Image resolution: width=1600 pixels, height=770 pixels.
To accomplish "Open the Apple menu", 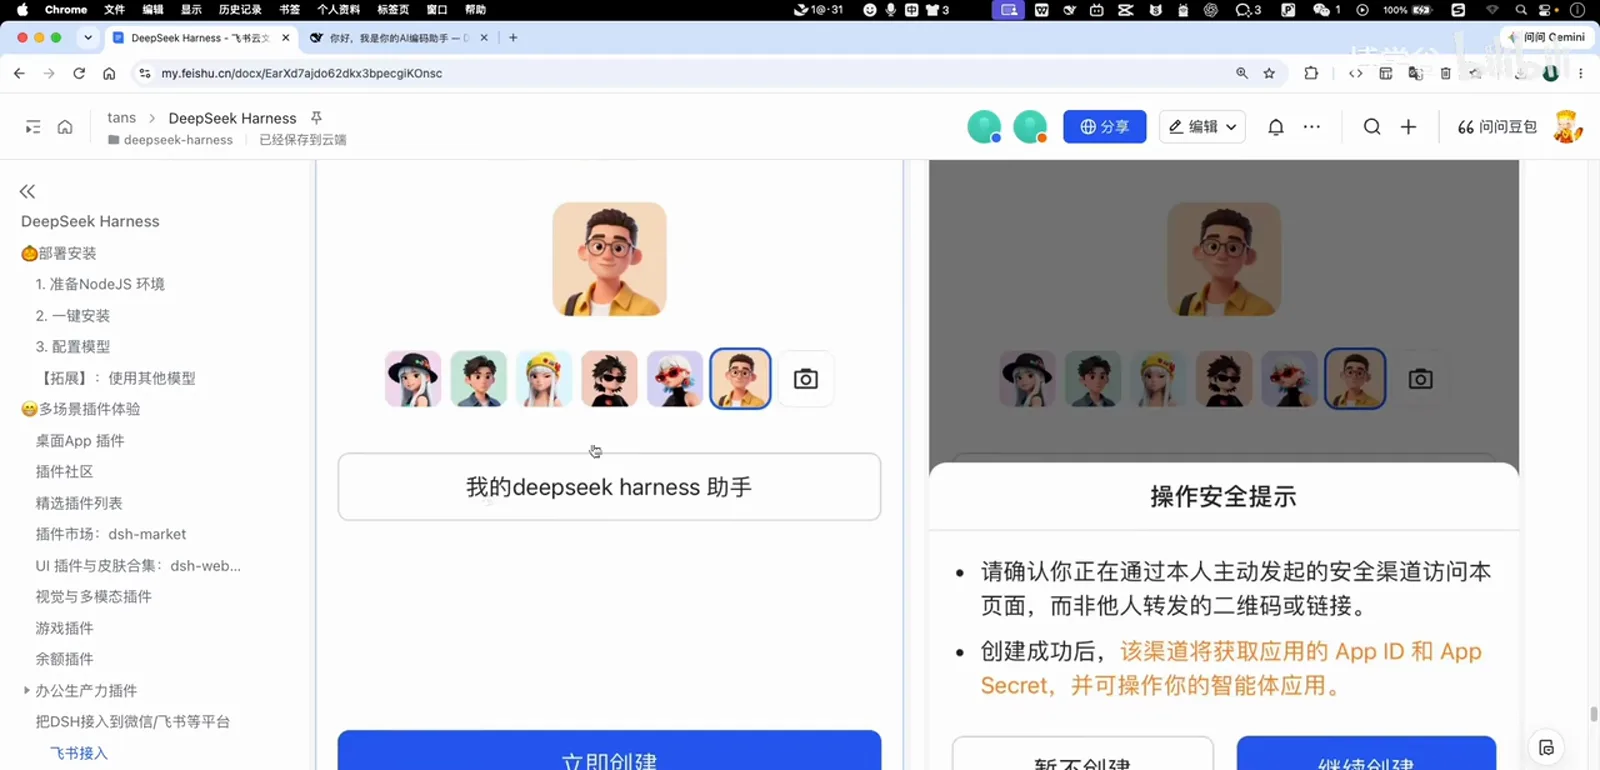I will [22, 10].
